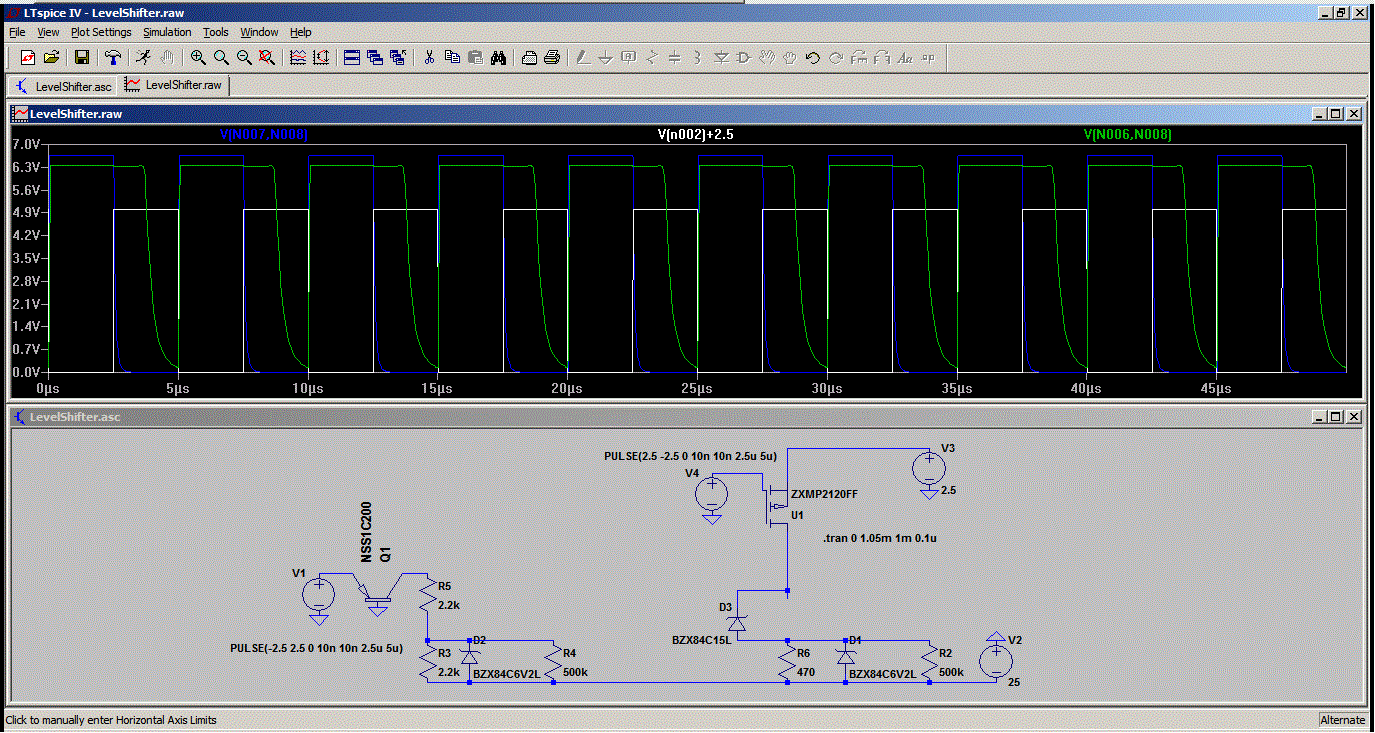The image size is (1375, 733).
Task: Click the Copy icon
Action: (452, 58)
